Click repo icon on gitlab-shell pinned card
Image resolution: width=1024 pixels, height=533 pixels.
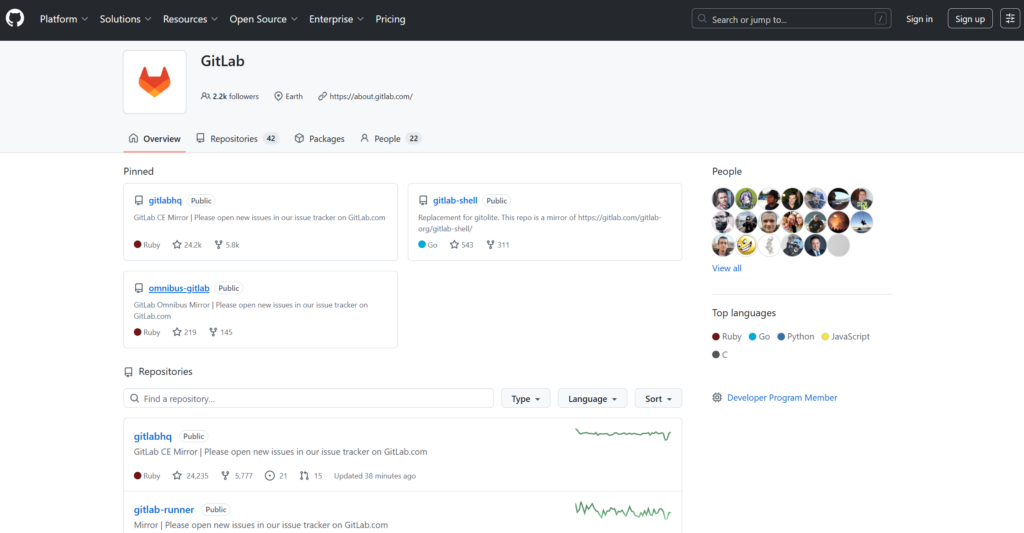[423, 201]
